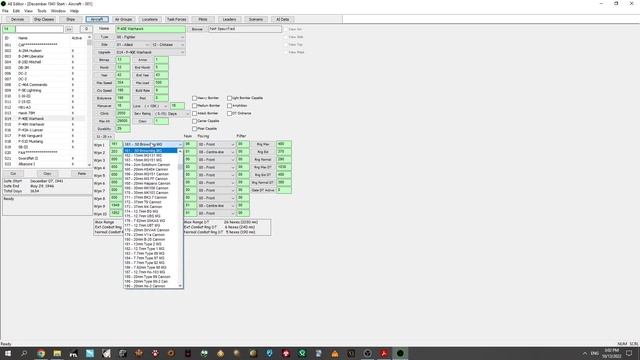Click the Copy button below aircraft list
The image size is (640, 360).
(47, 174)
